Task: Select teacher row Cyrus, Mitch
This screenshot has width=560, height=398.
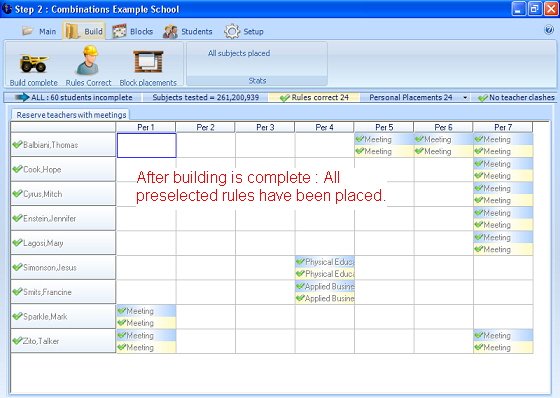Action: coord(63,194)
